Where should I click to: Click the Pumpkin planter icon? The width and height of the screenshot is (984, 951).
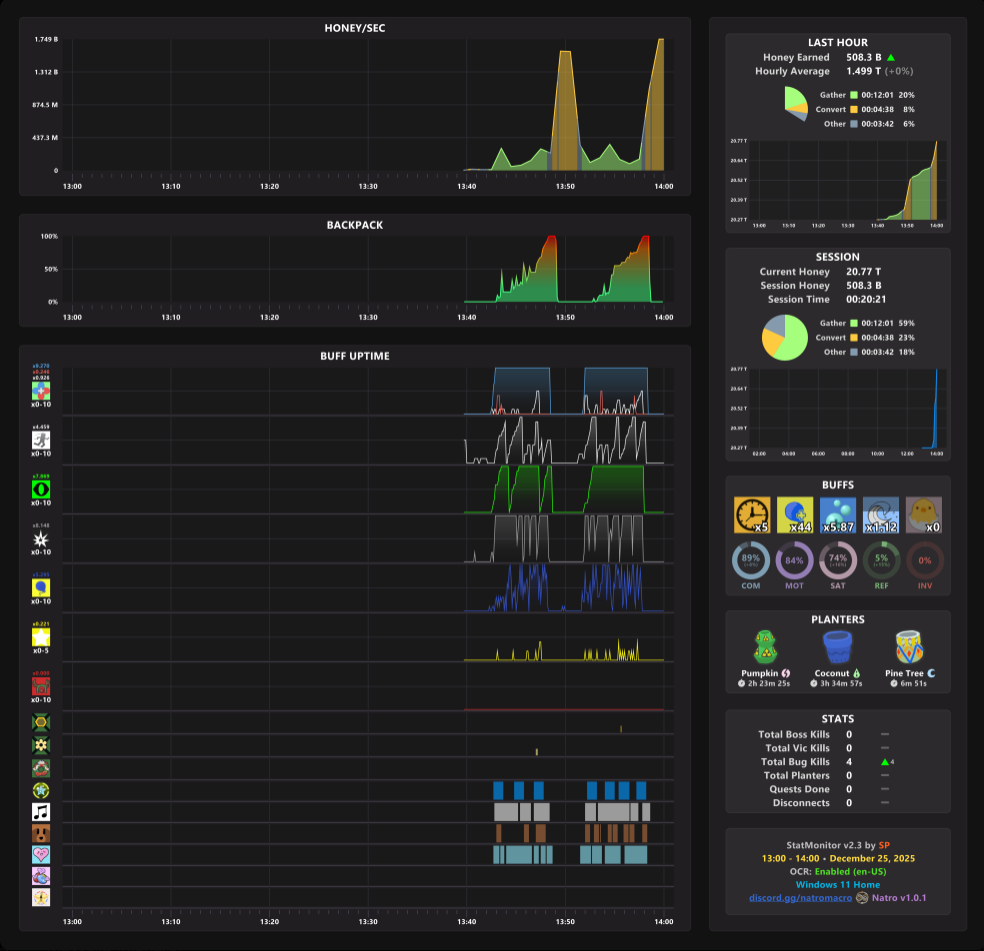pyautogui.click(x=765, y=647)
